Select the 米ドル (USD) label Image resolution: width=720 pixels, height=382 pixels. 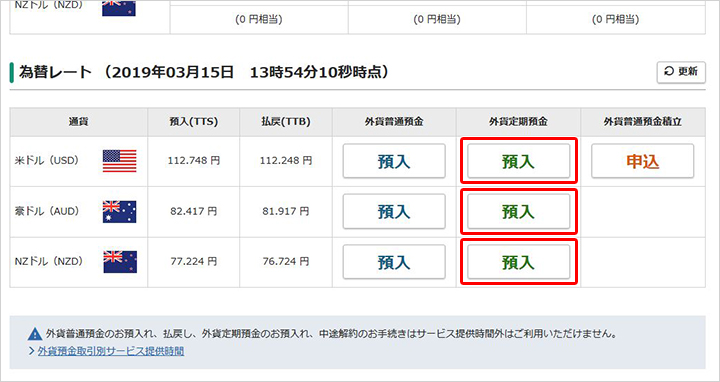coord(47,161)
